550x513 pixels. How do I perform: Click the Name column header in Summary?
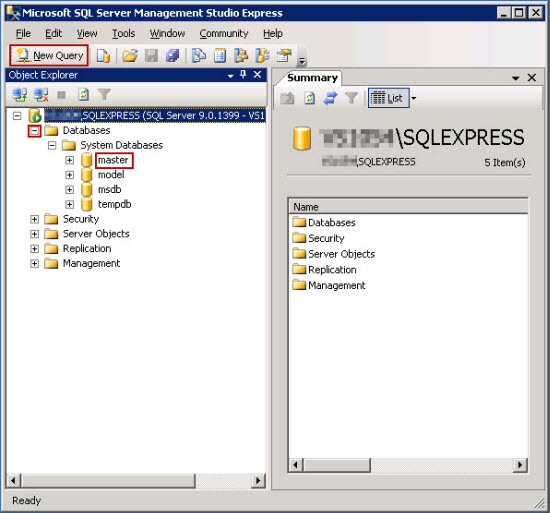coord(408,207)
